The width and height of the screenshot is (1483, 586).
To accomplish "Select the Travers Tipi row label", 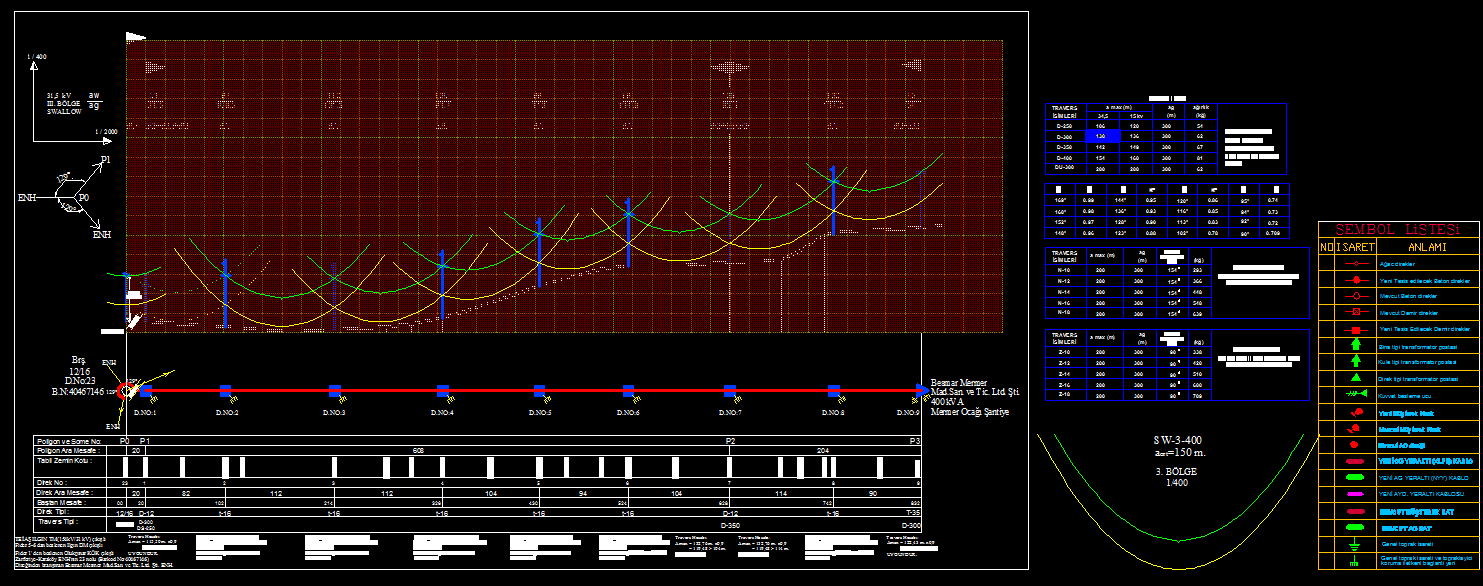I will [57, 522].
